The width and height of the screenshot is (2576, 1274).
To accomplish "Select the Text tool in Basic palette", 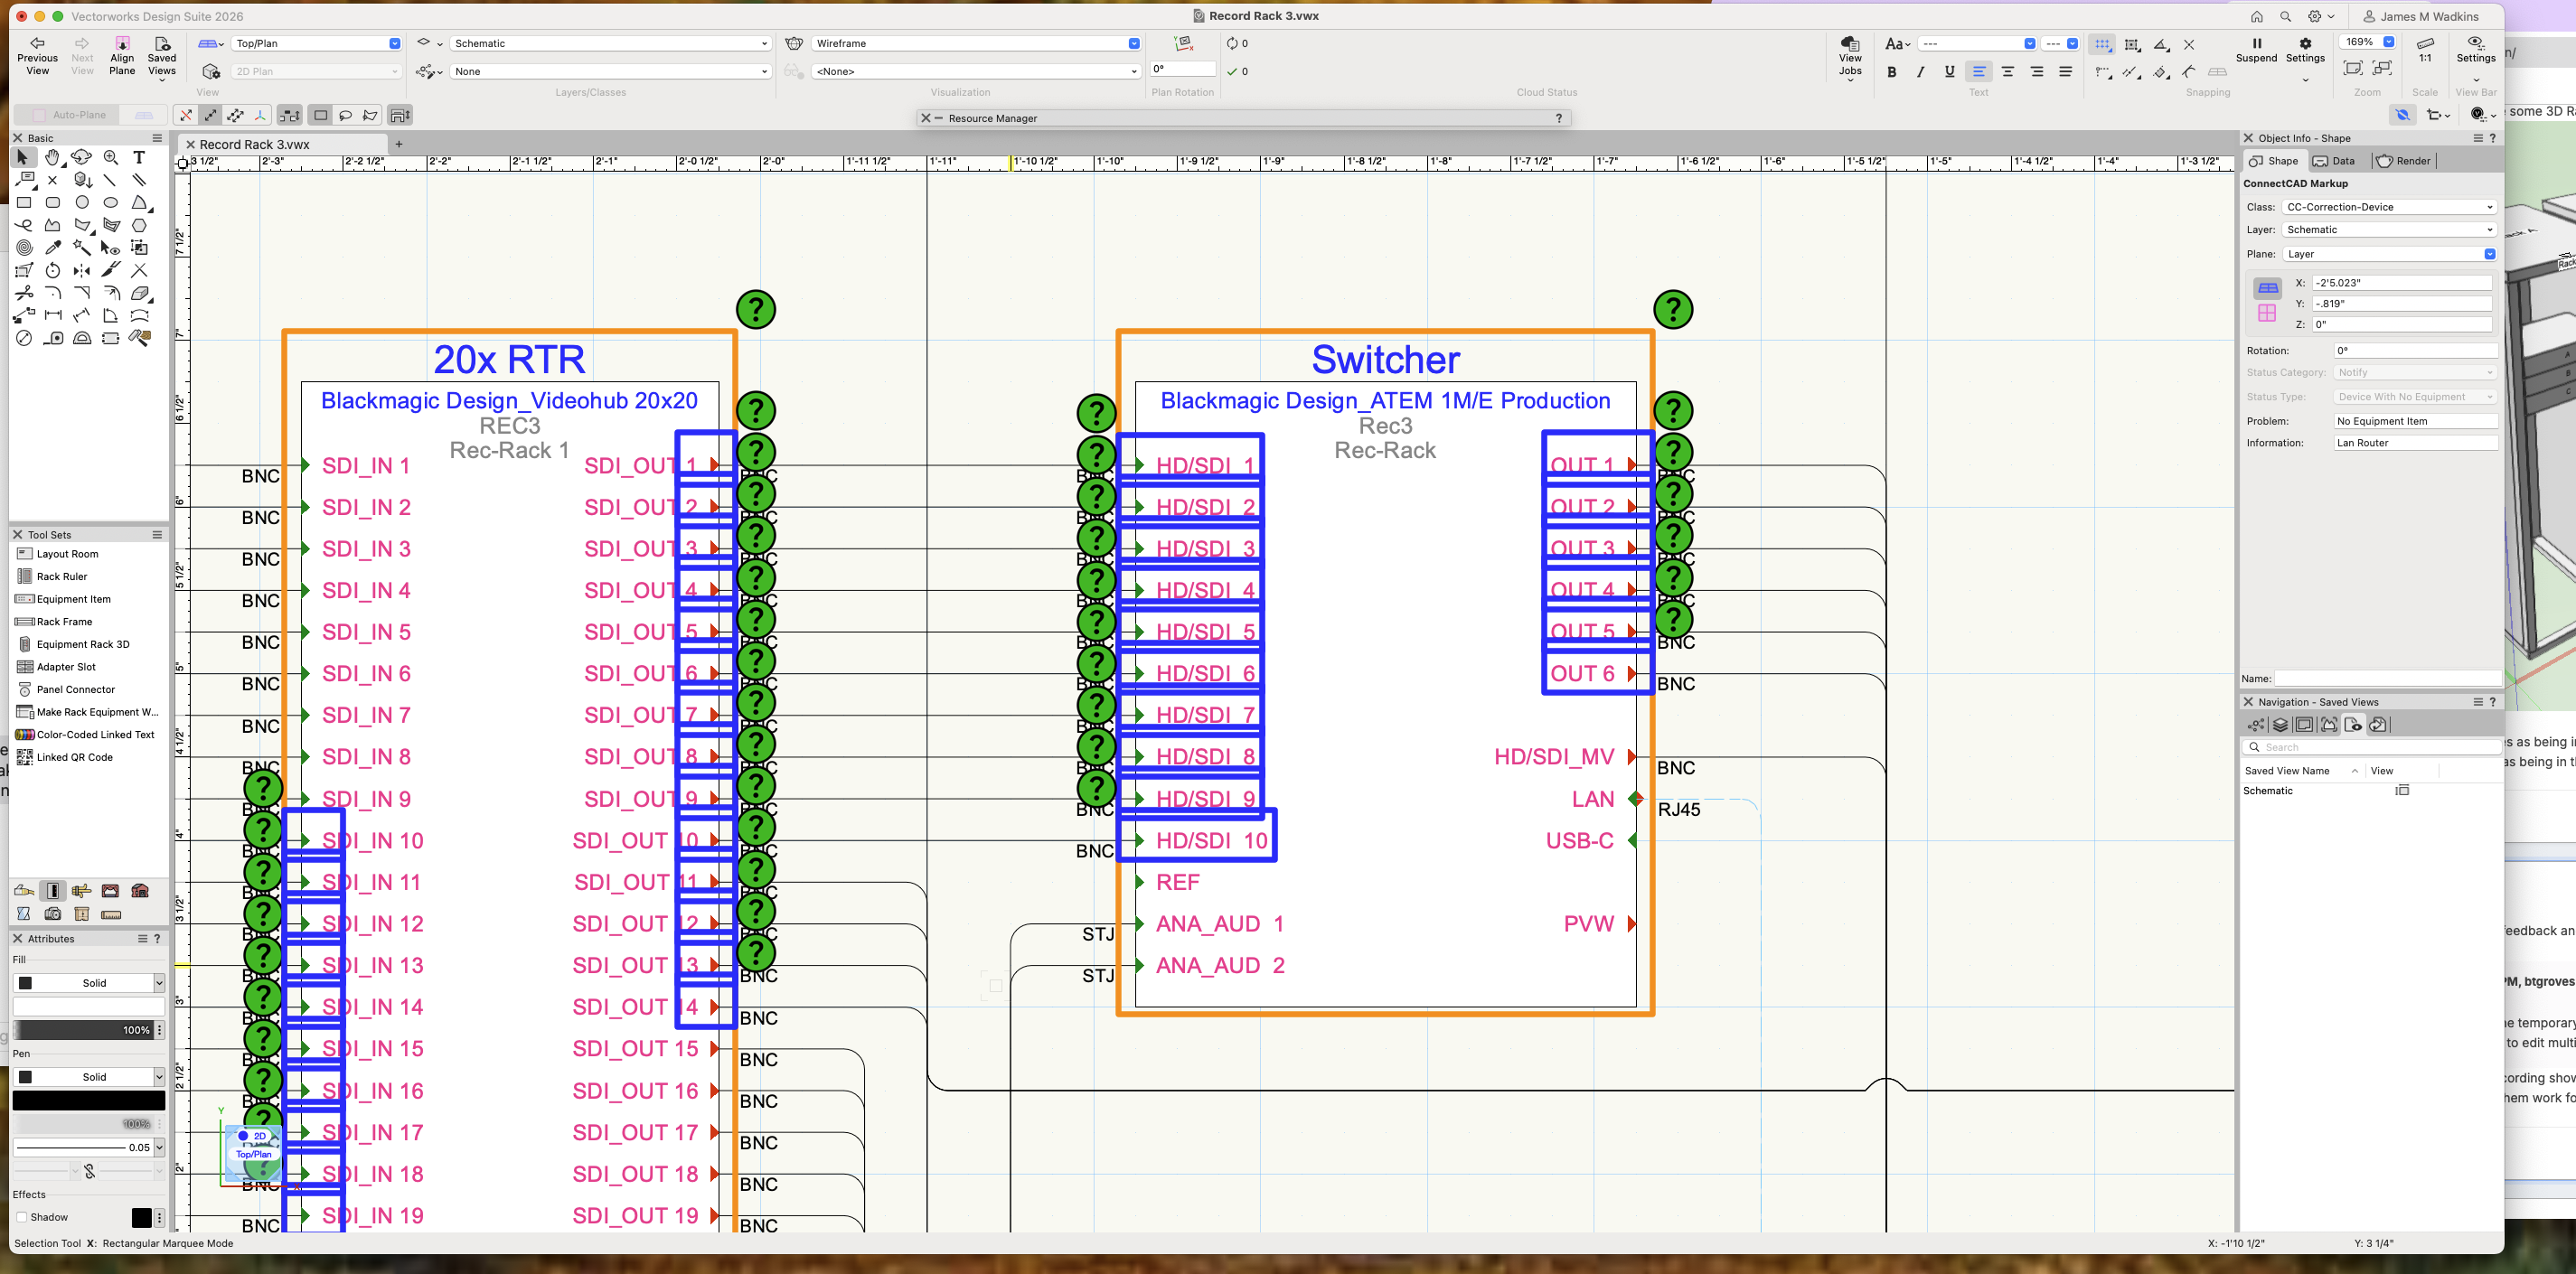I will click(139, 157).
